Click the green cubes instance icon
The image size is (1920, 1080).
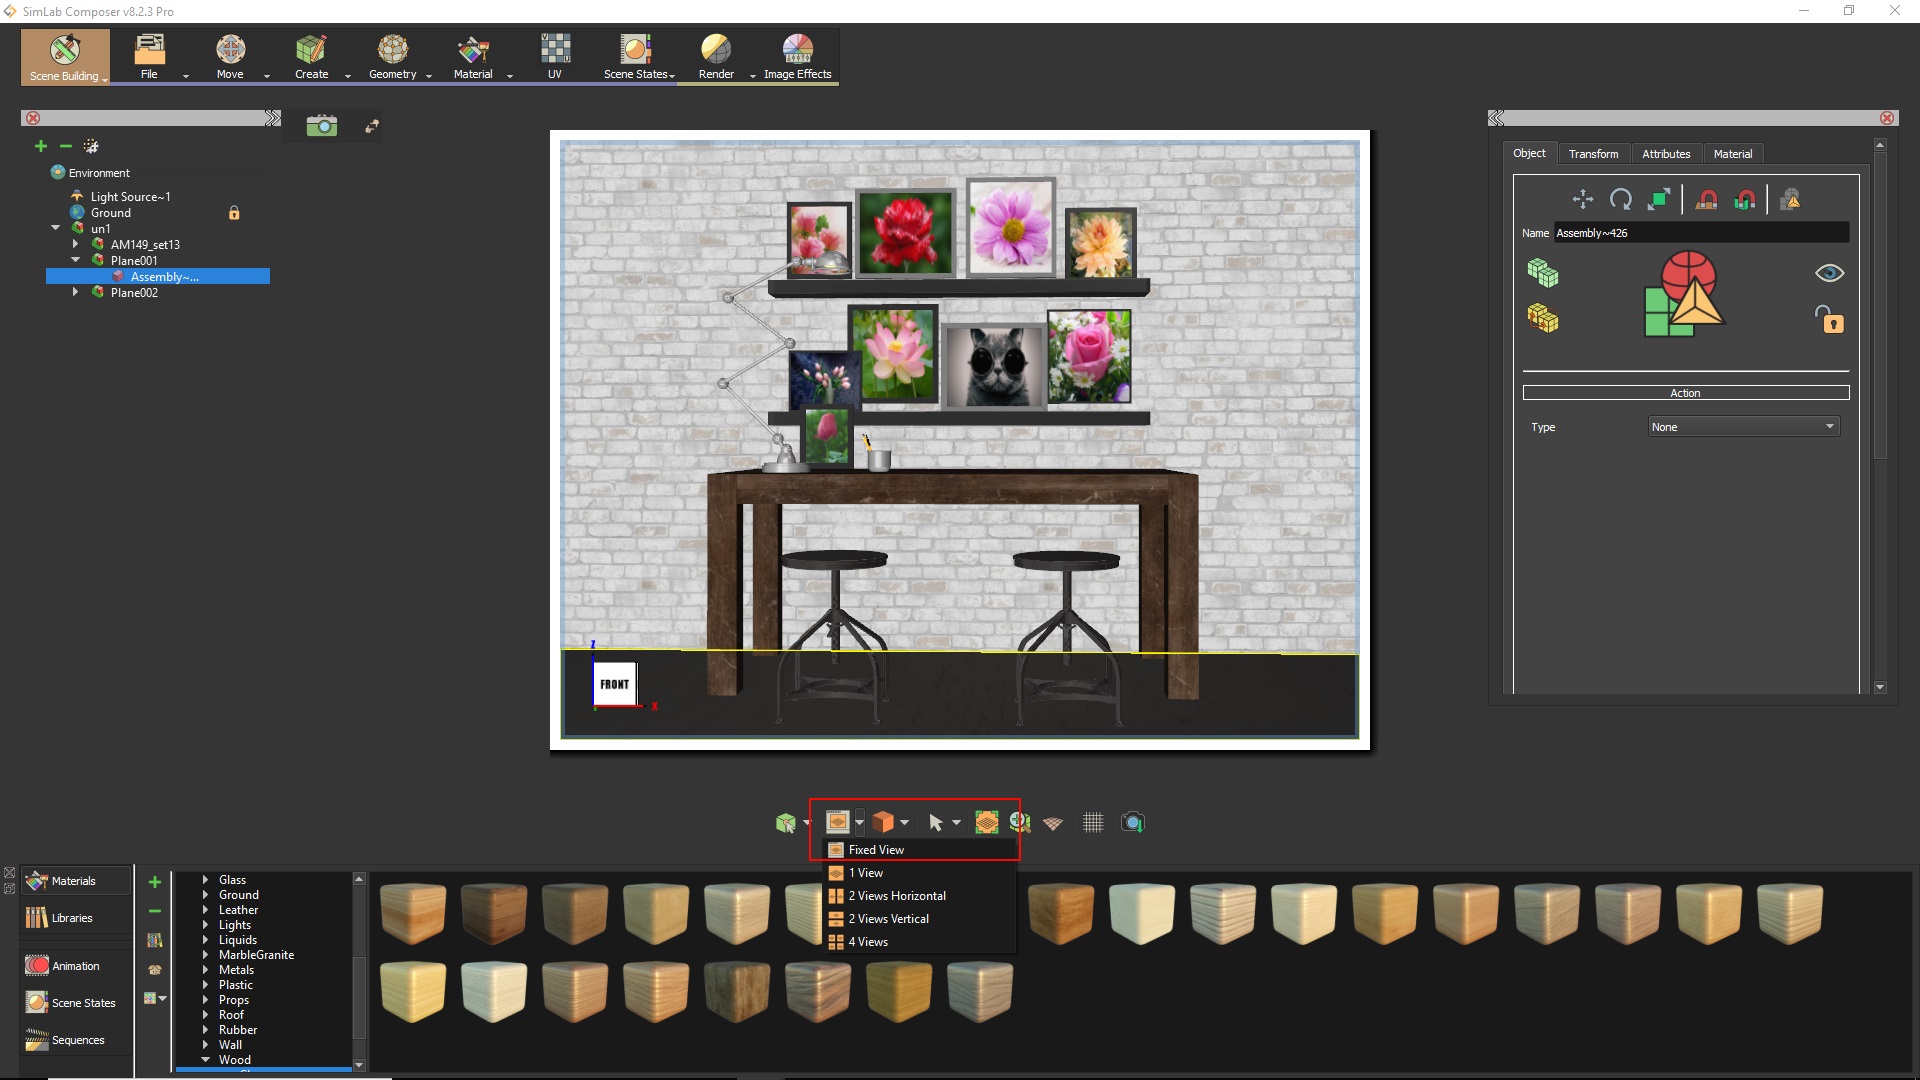click(x=1543, y=273)
